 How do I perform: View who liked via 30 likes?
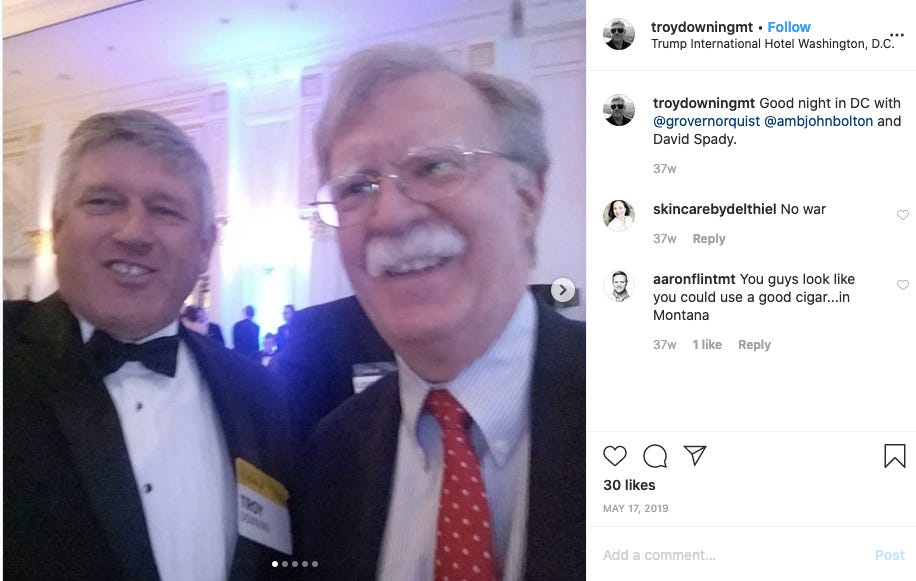pos(629,485)
